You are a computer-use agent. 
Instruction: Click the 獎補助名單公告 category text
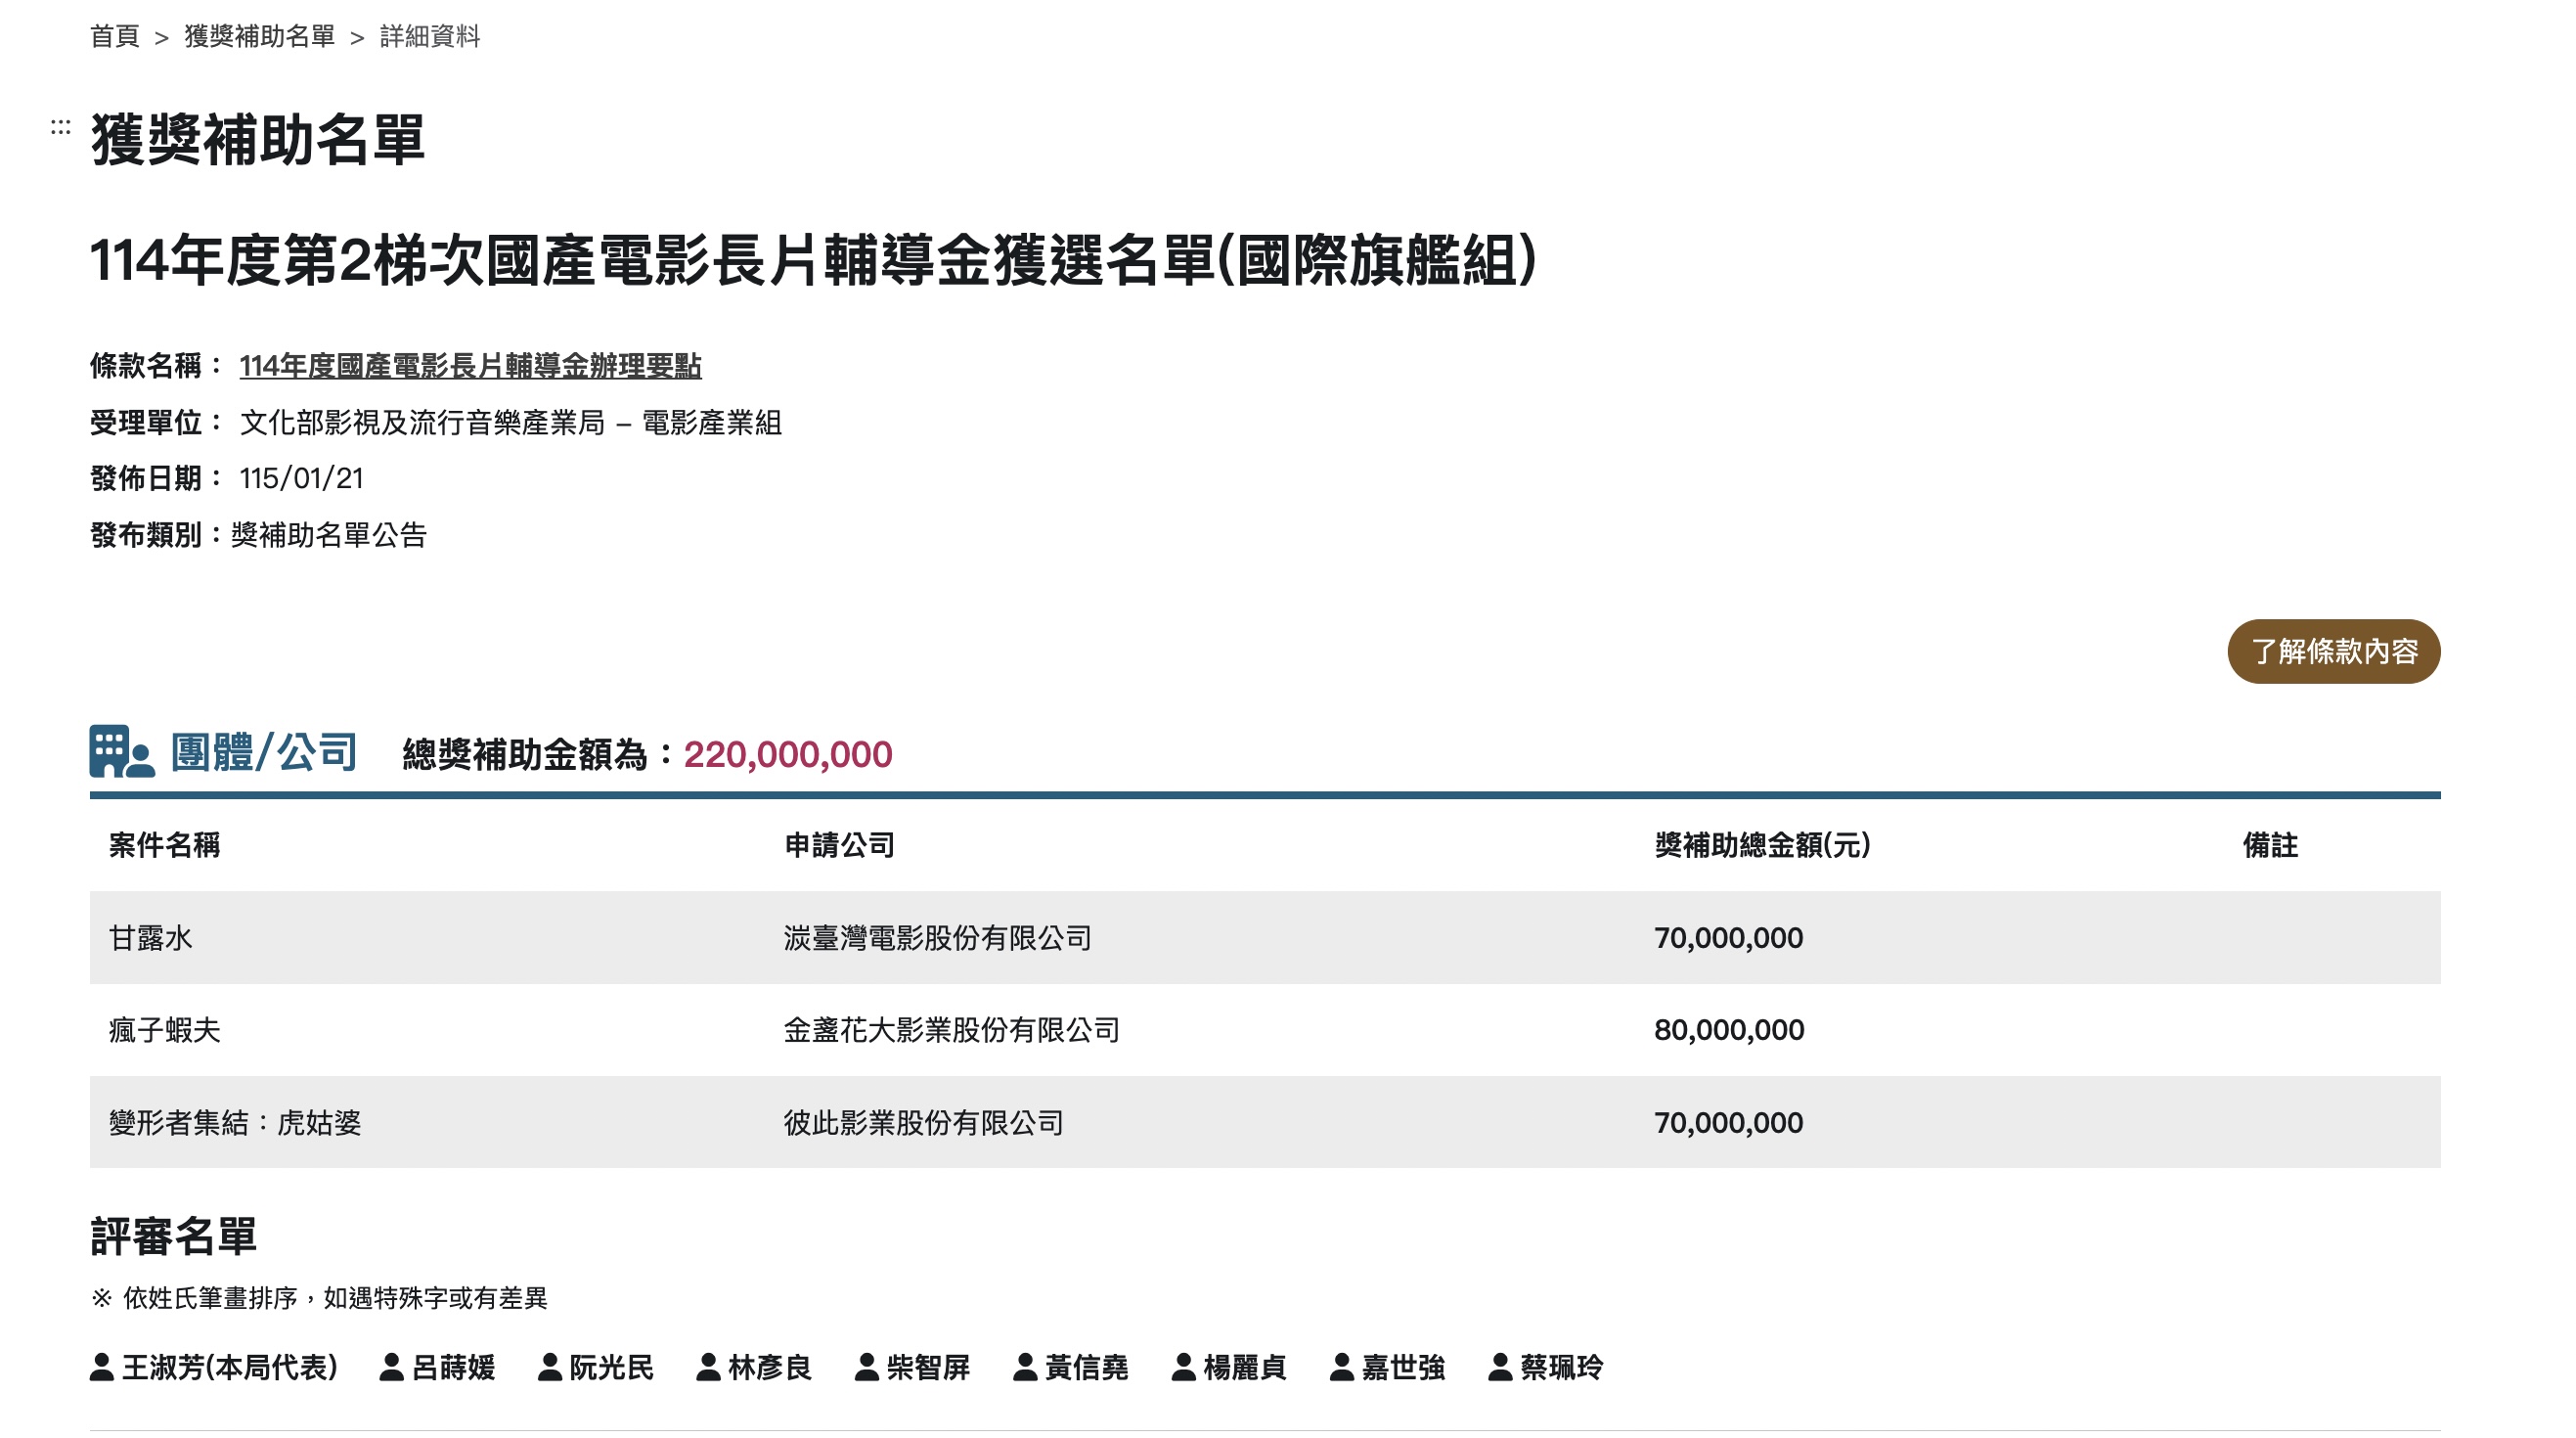coord(329,535)
